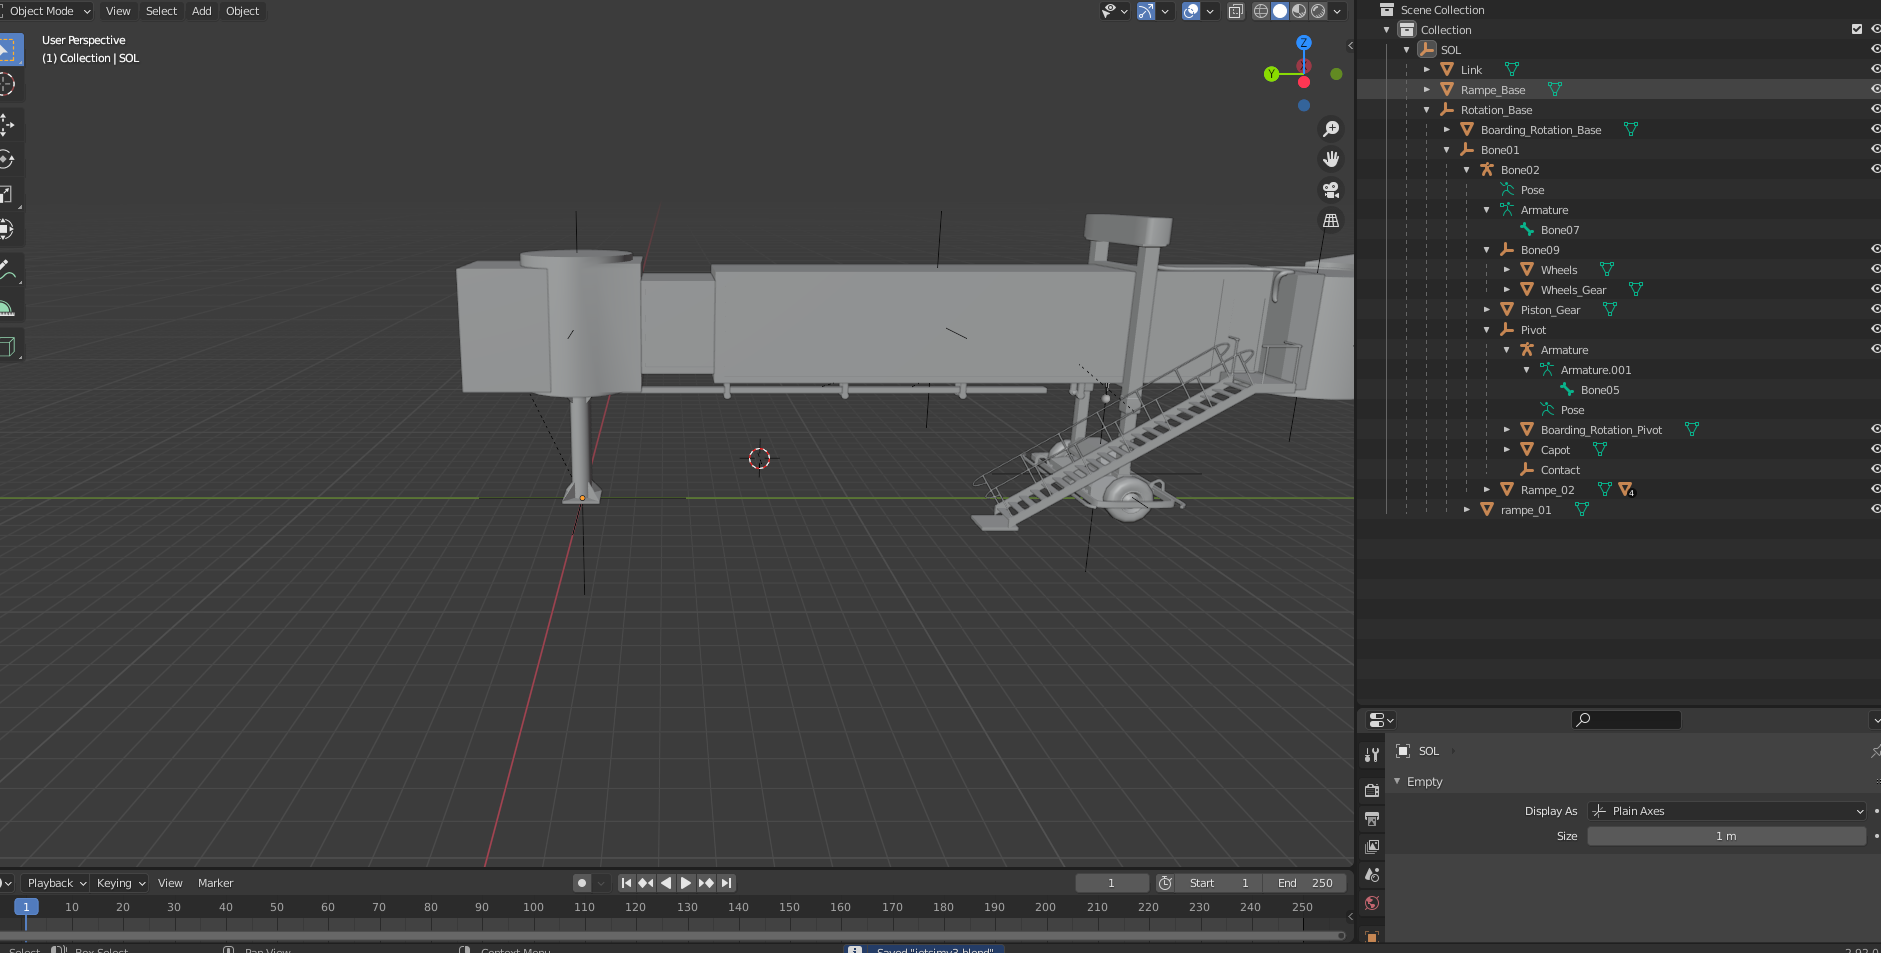Click the Size 1 m value slider
1881x953 pixels.
[1727, 836]
